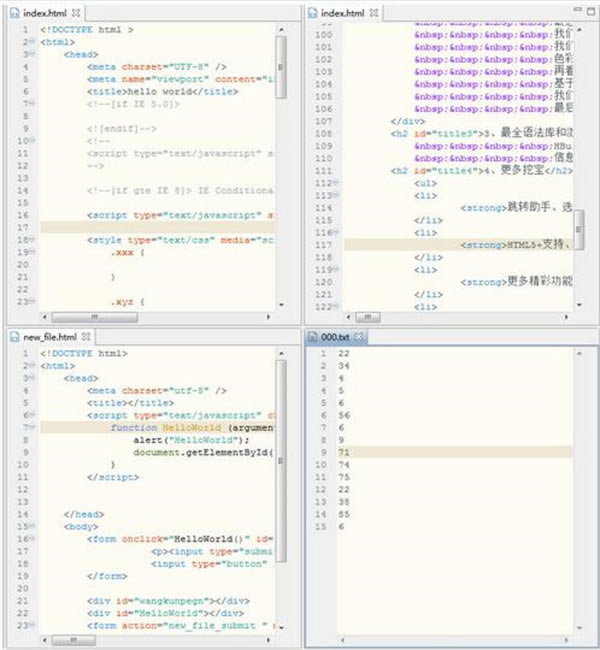
Task: Close the new_file.html editor tab
Action: [x=86, y=336]
